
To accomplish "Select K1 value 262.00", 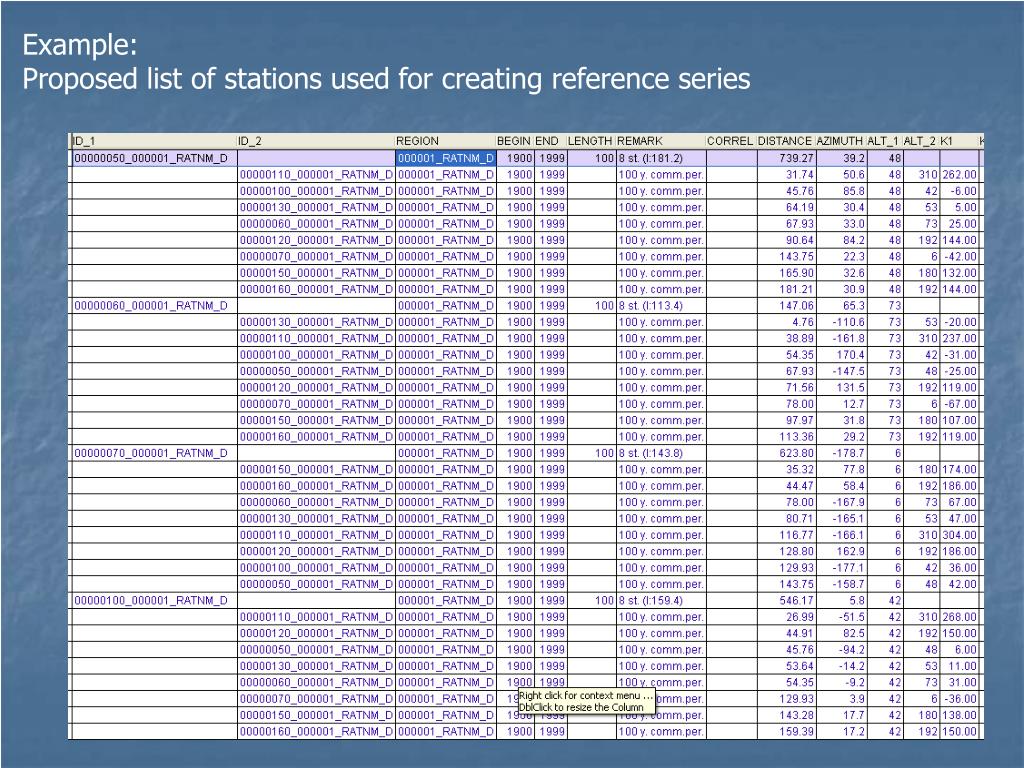I will [x=959, y=174].
